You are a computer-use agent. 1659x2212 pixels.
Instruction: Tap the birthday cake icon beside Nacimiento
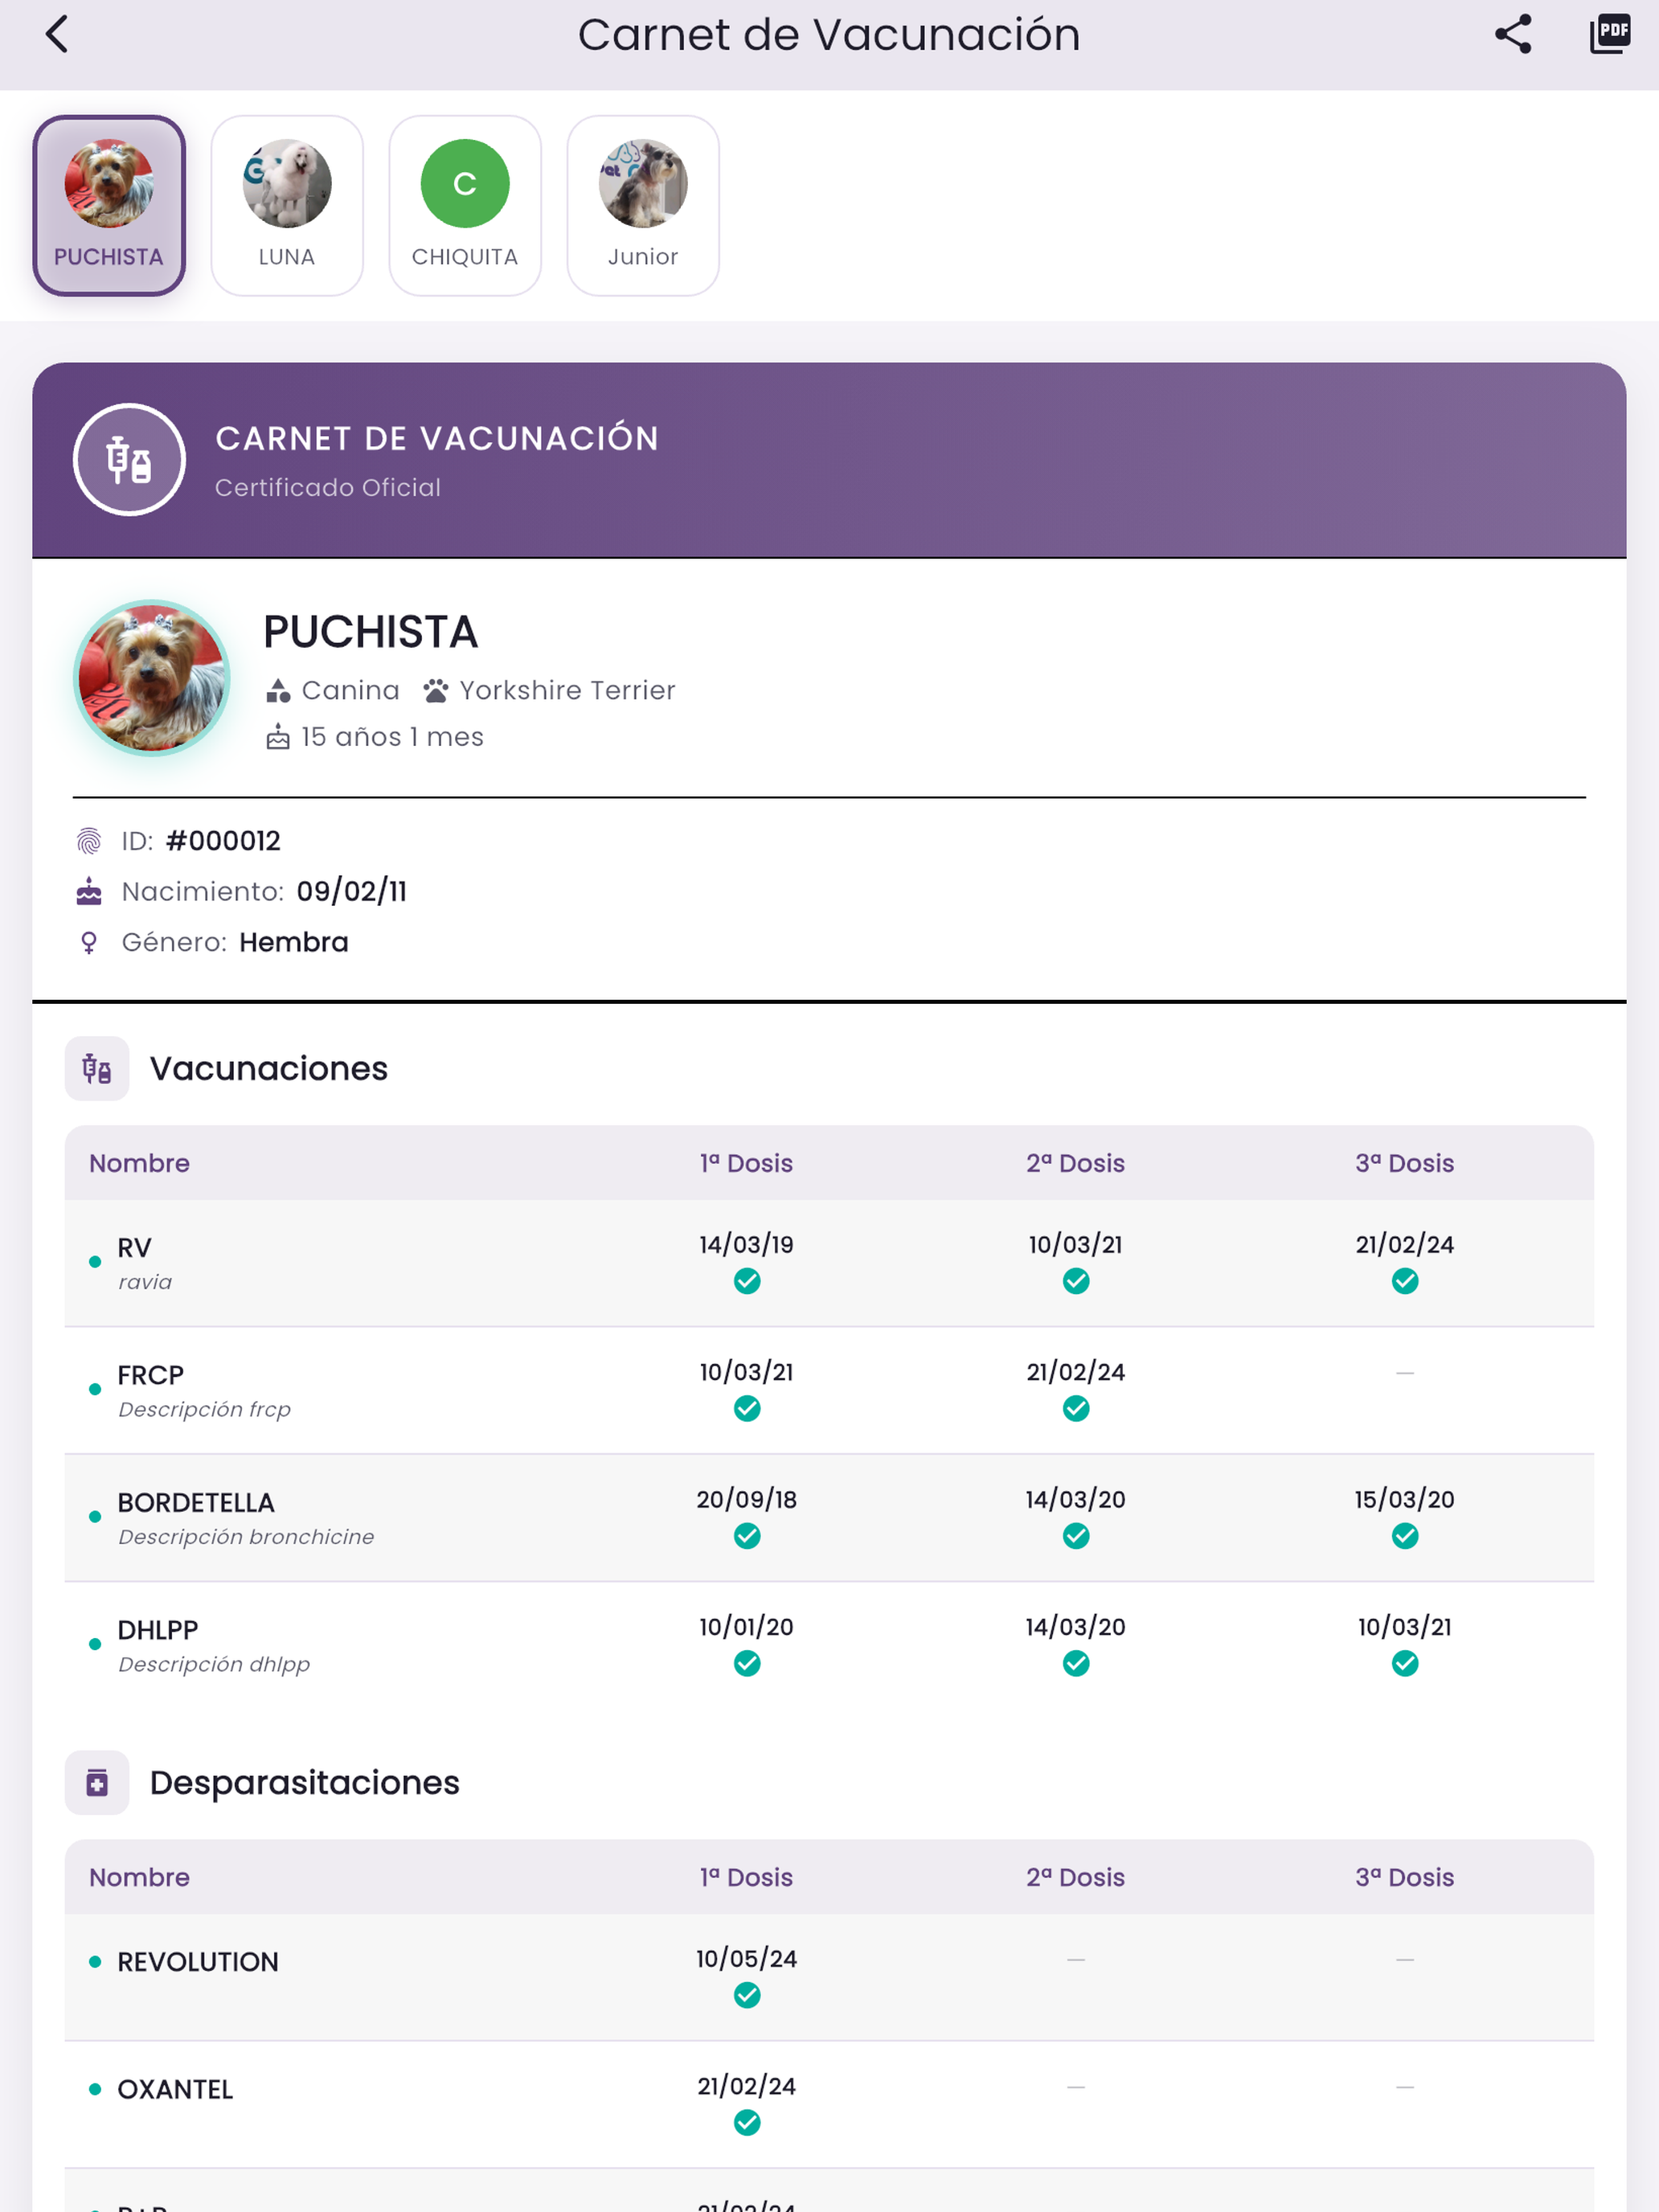coord(89,891)
